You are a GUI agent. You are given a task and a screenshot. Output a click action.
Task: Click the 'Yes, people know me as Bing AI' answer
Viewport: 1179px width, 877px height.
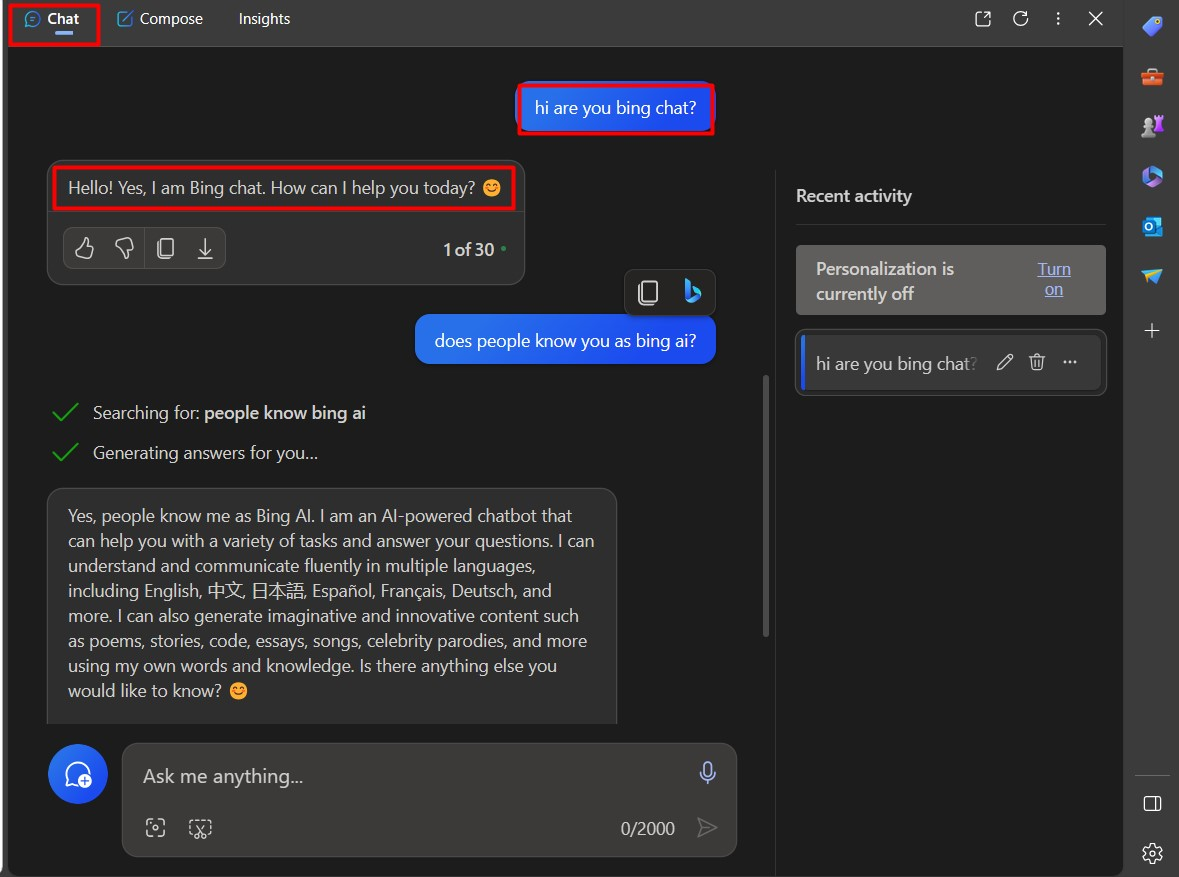pyautogui.click(x=332, y=603)
